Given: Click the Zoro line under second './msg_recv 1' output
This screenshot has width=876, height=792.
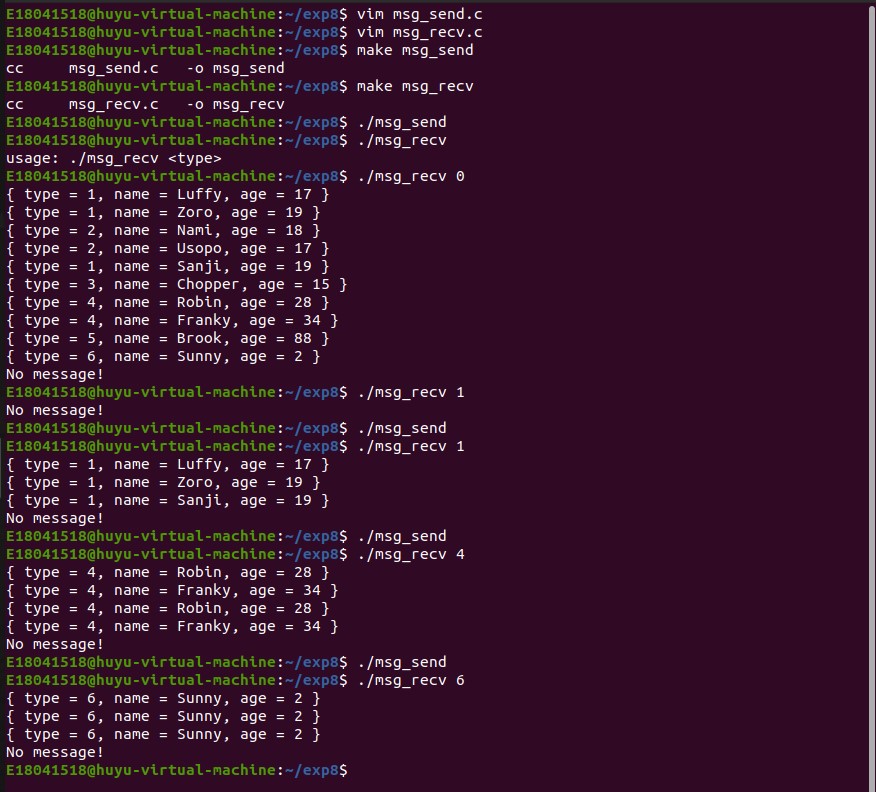Looking at the screenshot, I should point(163,482).
